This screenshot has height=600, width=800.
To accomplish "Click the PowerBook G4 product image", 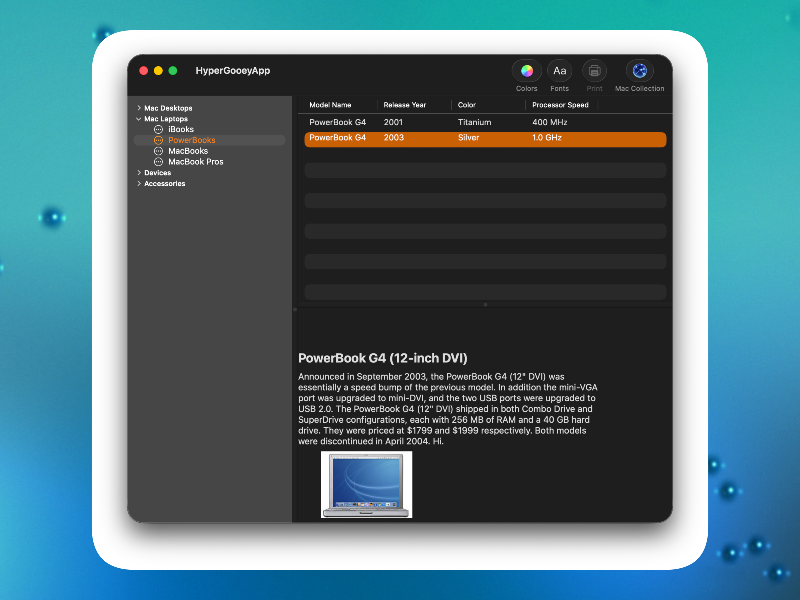I will click(366, 485).
